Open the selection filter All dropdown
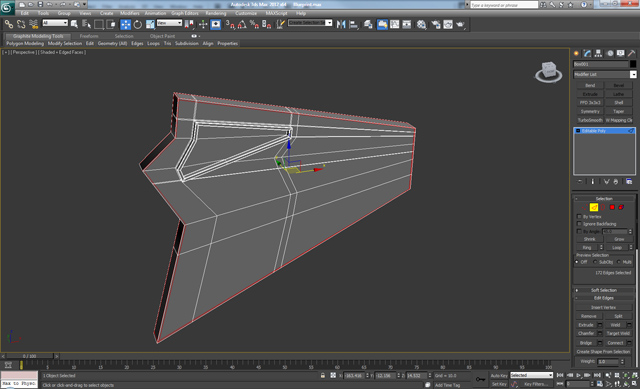The height and width of the screenshot is (389, 640). click(x=55, y=23)
